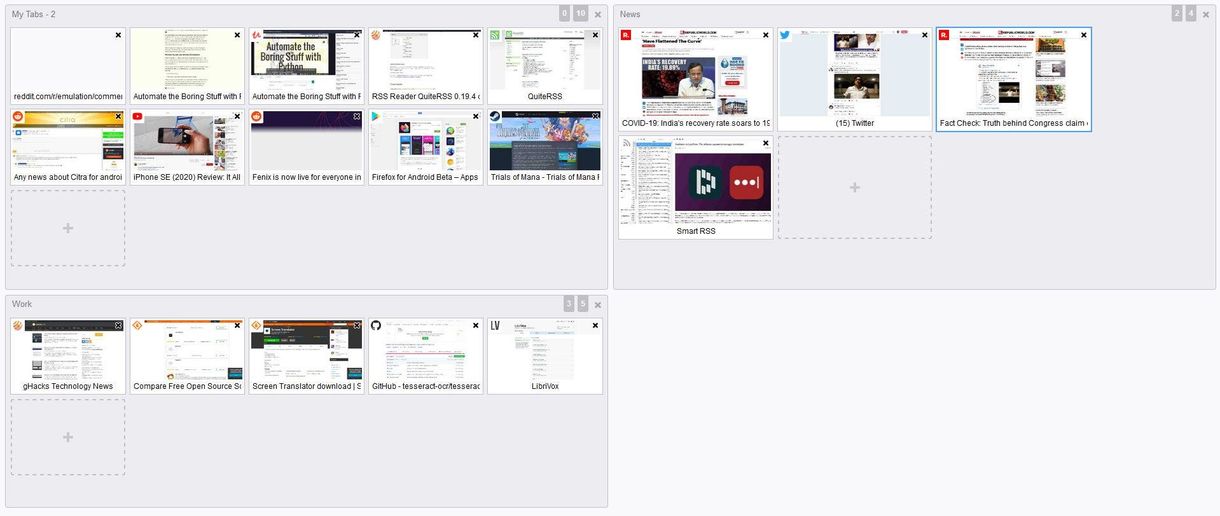Close the gHacks Technology News tab

pos(118,326)
